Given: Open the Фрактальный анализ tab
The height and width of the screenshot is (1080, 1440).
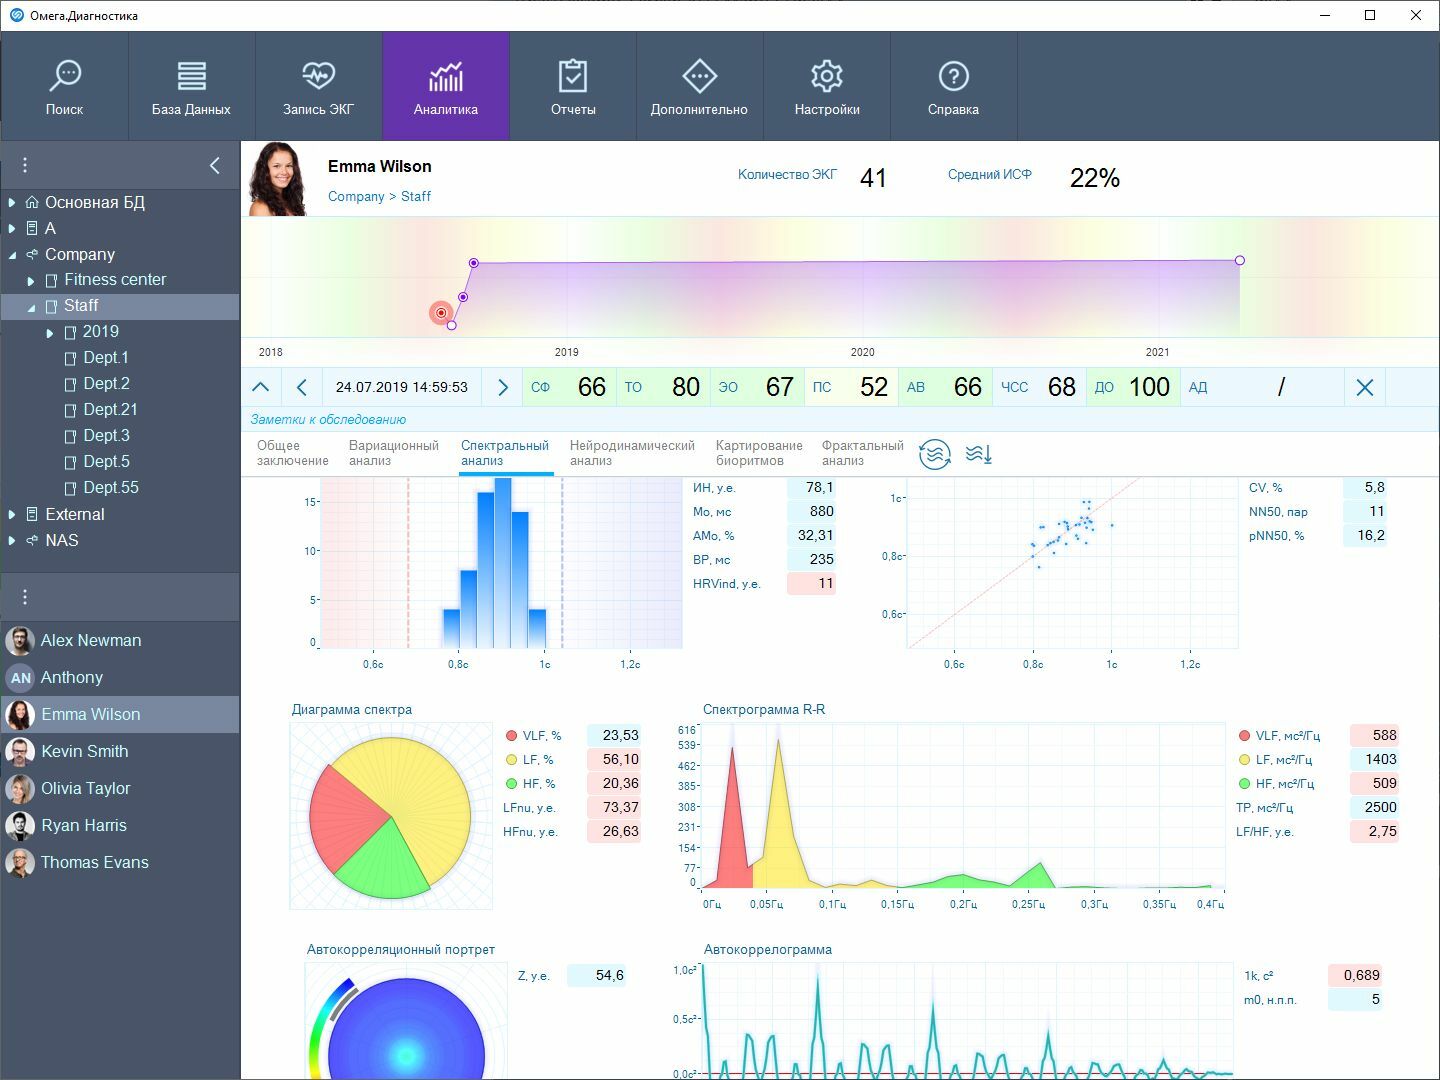Looking at the screenshot, I should [862, 453].
